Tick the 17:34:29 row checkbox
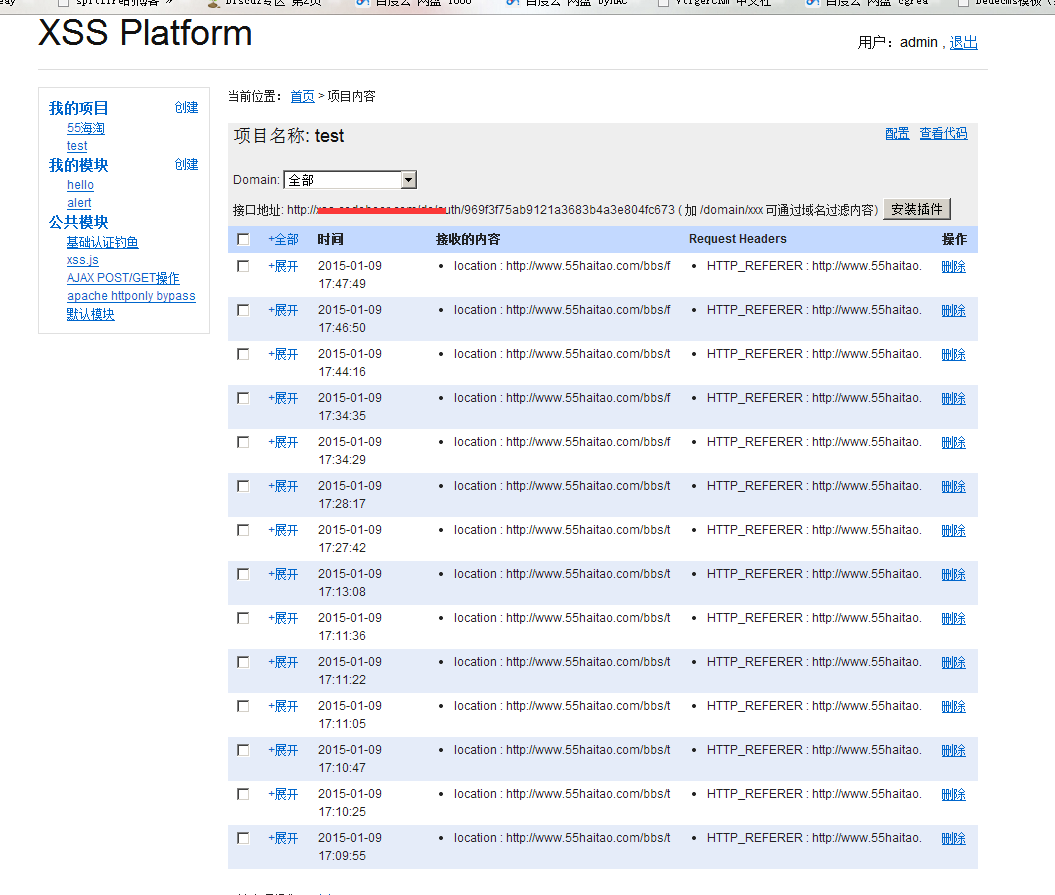Viewport: 1055px width, 895px height. (x=243, y=441)
